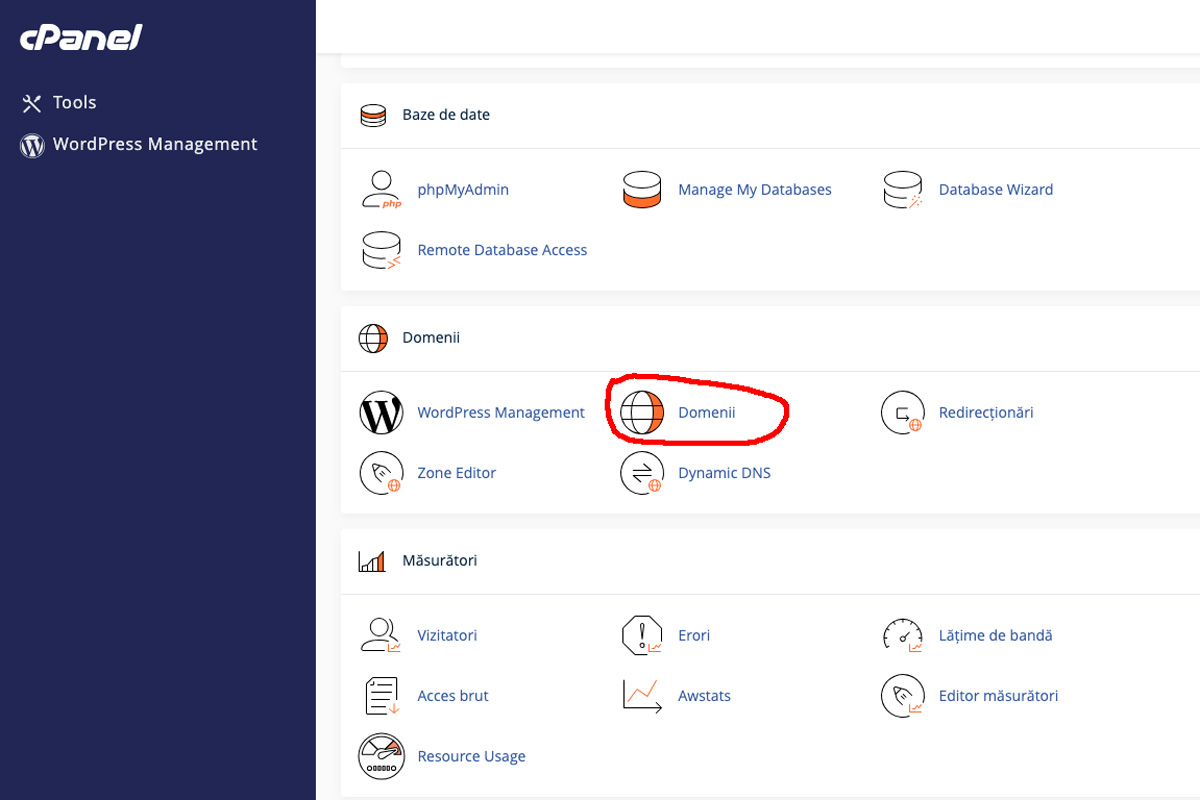The height and width of the screenshot is (800, 1200).
Task: Open Tools in the sidebar
Action: [75, 102]
